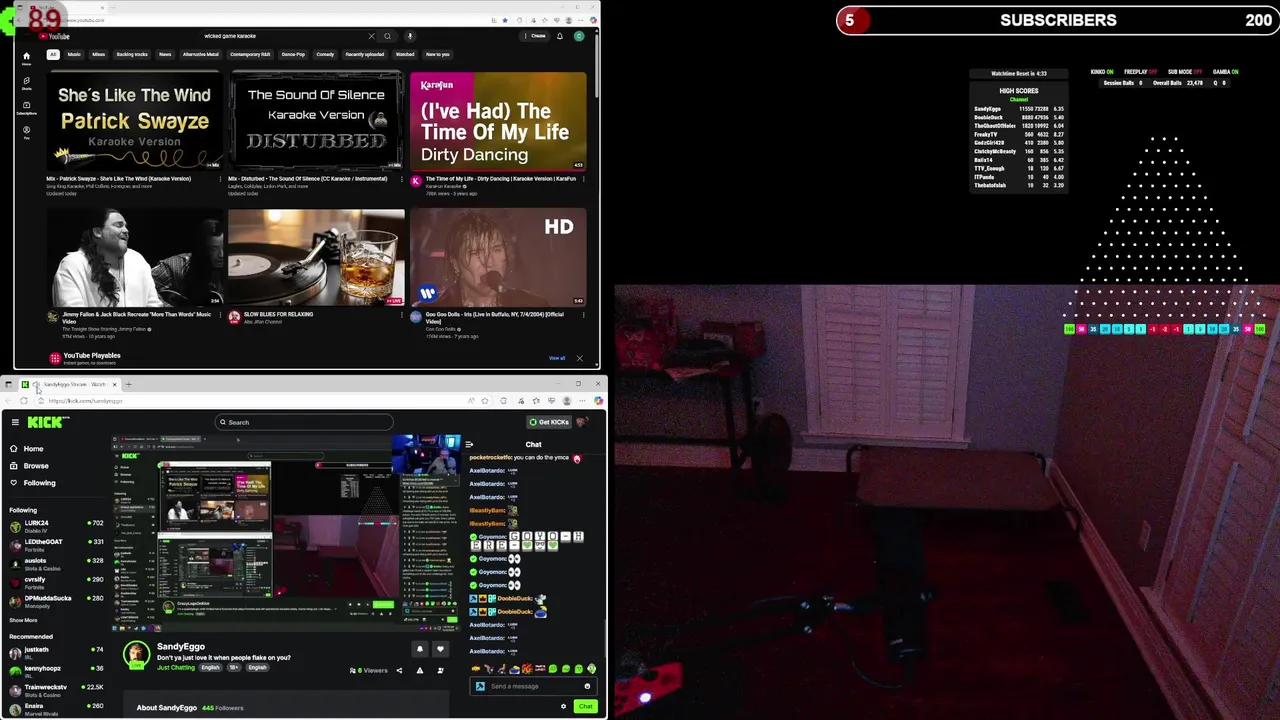Select the 'Music' filter chip
This screenshot has height=720, width=1280.
pos(74,54)
